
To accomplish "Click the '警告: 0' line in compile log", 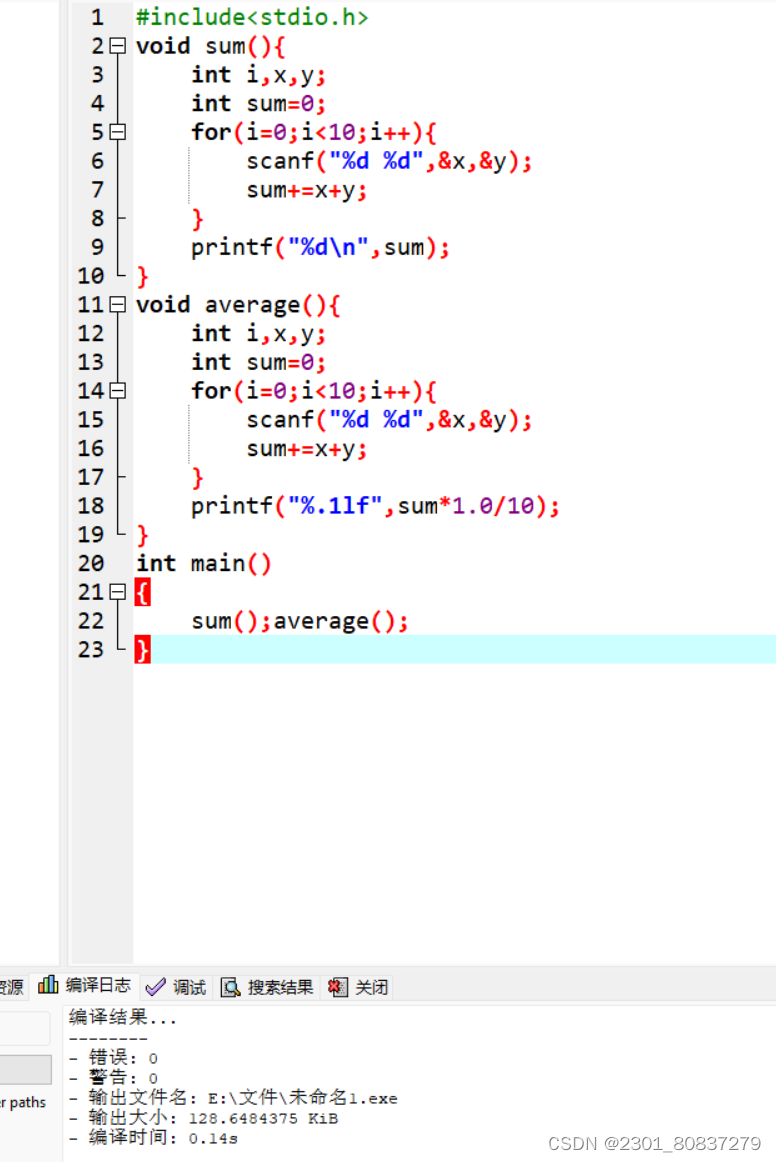I will (113, 1078).
